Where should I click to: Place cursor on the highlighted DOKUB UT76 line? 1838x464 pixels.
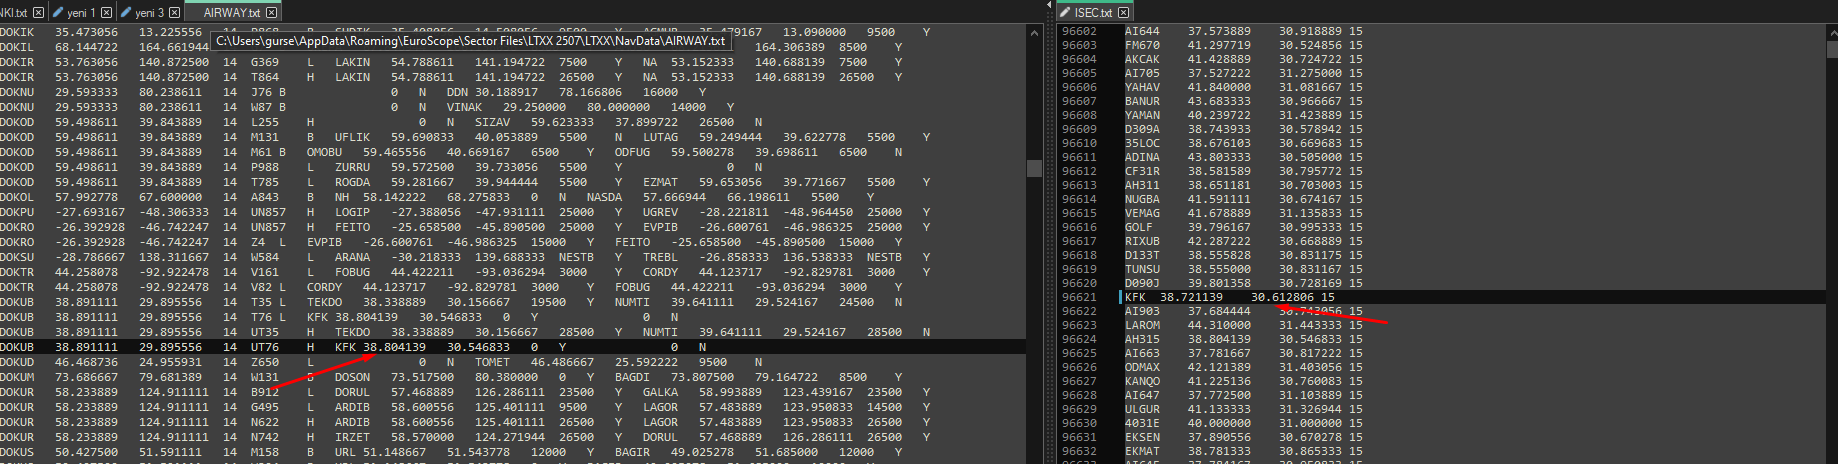coord(512,347)
